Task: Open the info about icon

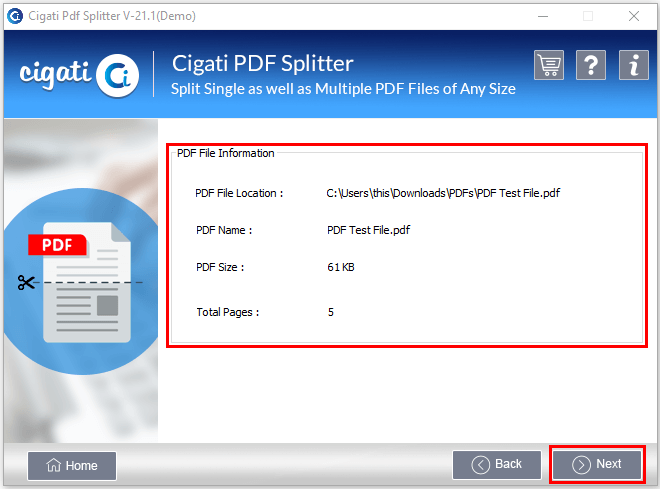Action: point(634,65)
